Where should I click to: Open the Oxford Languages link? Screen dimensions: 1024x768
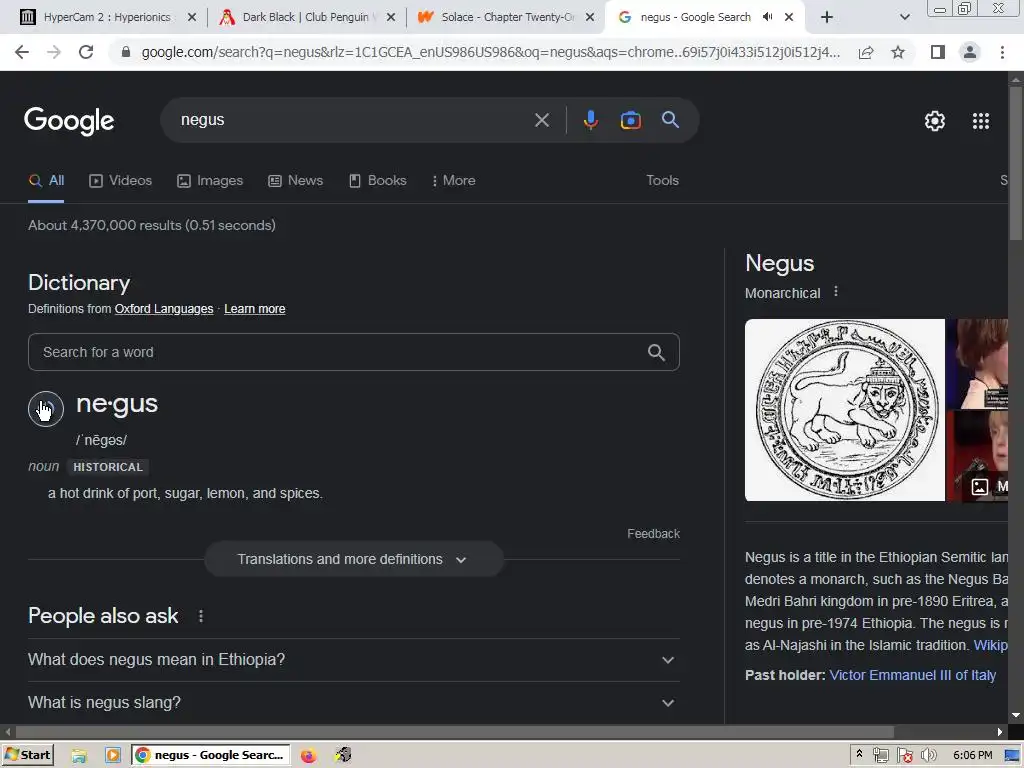(164, 309)
